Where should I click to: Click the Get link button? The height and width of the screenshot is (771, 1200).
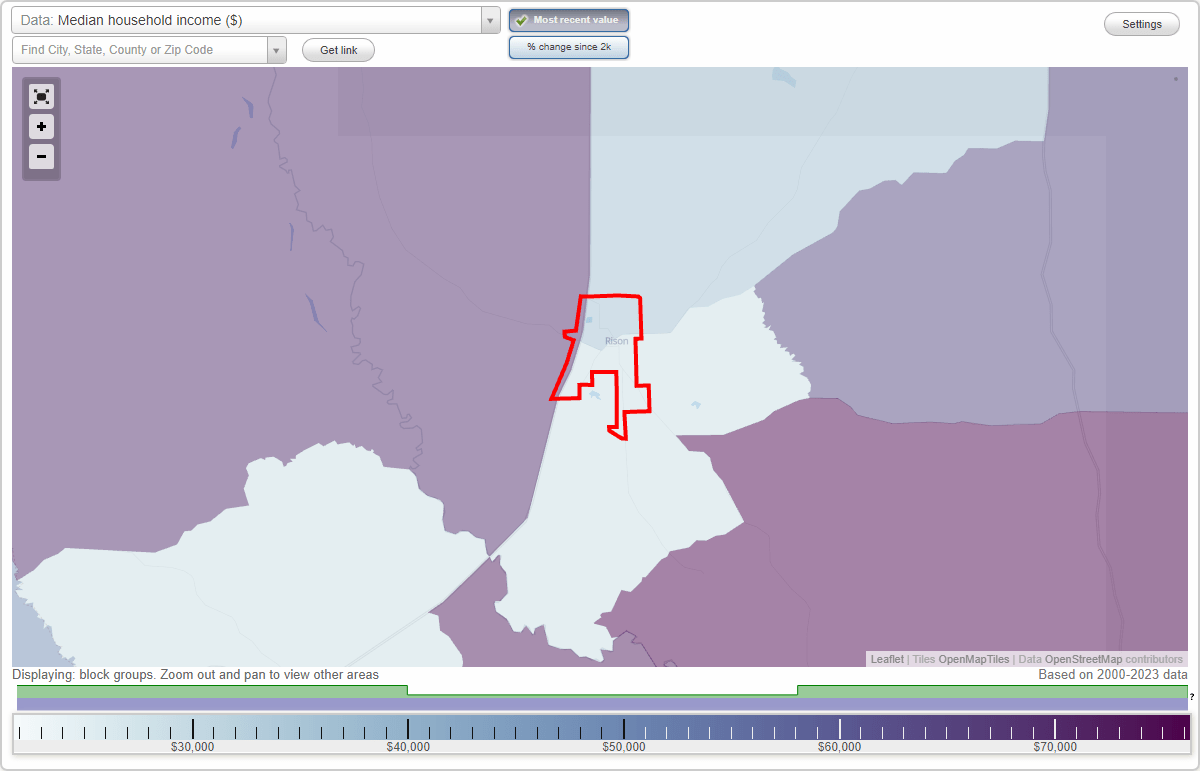click(337, 50)
